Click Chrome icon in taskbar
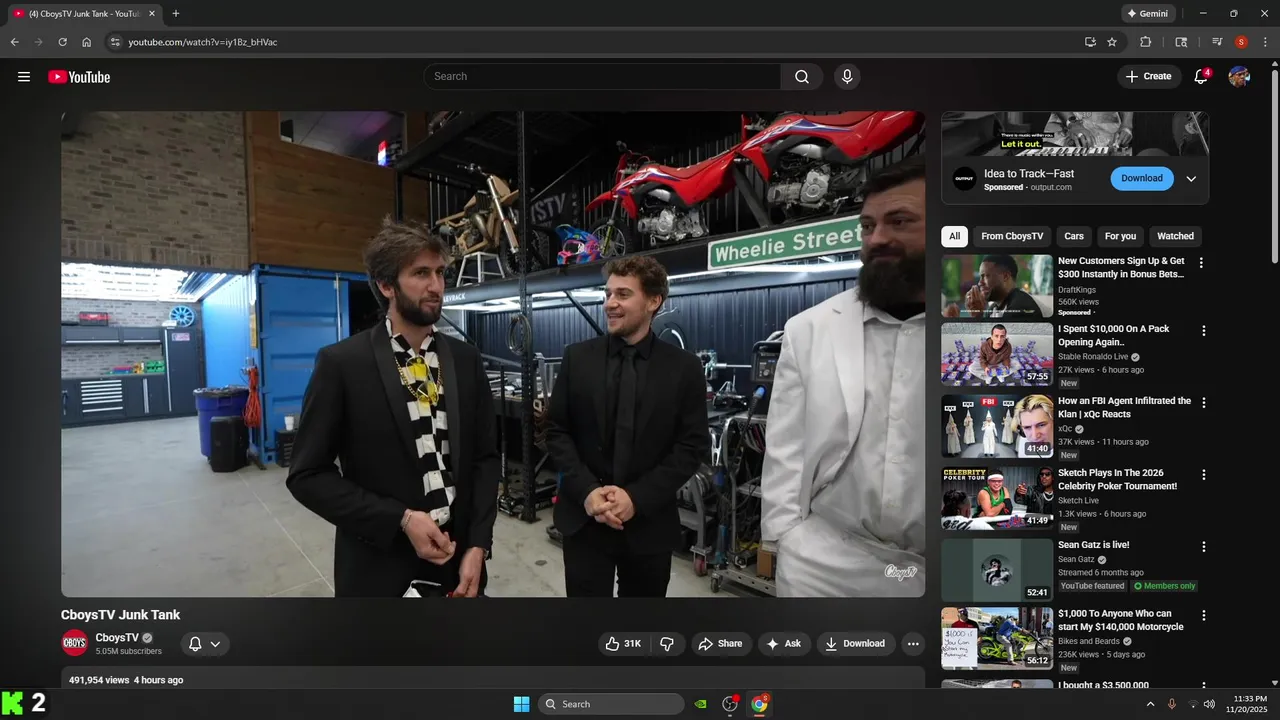Image resolution: width=1280 pixels, height=720 pixels. coord(759,704)
